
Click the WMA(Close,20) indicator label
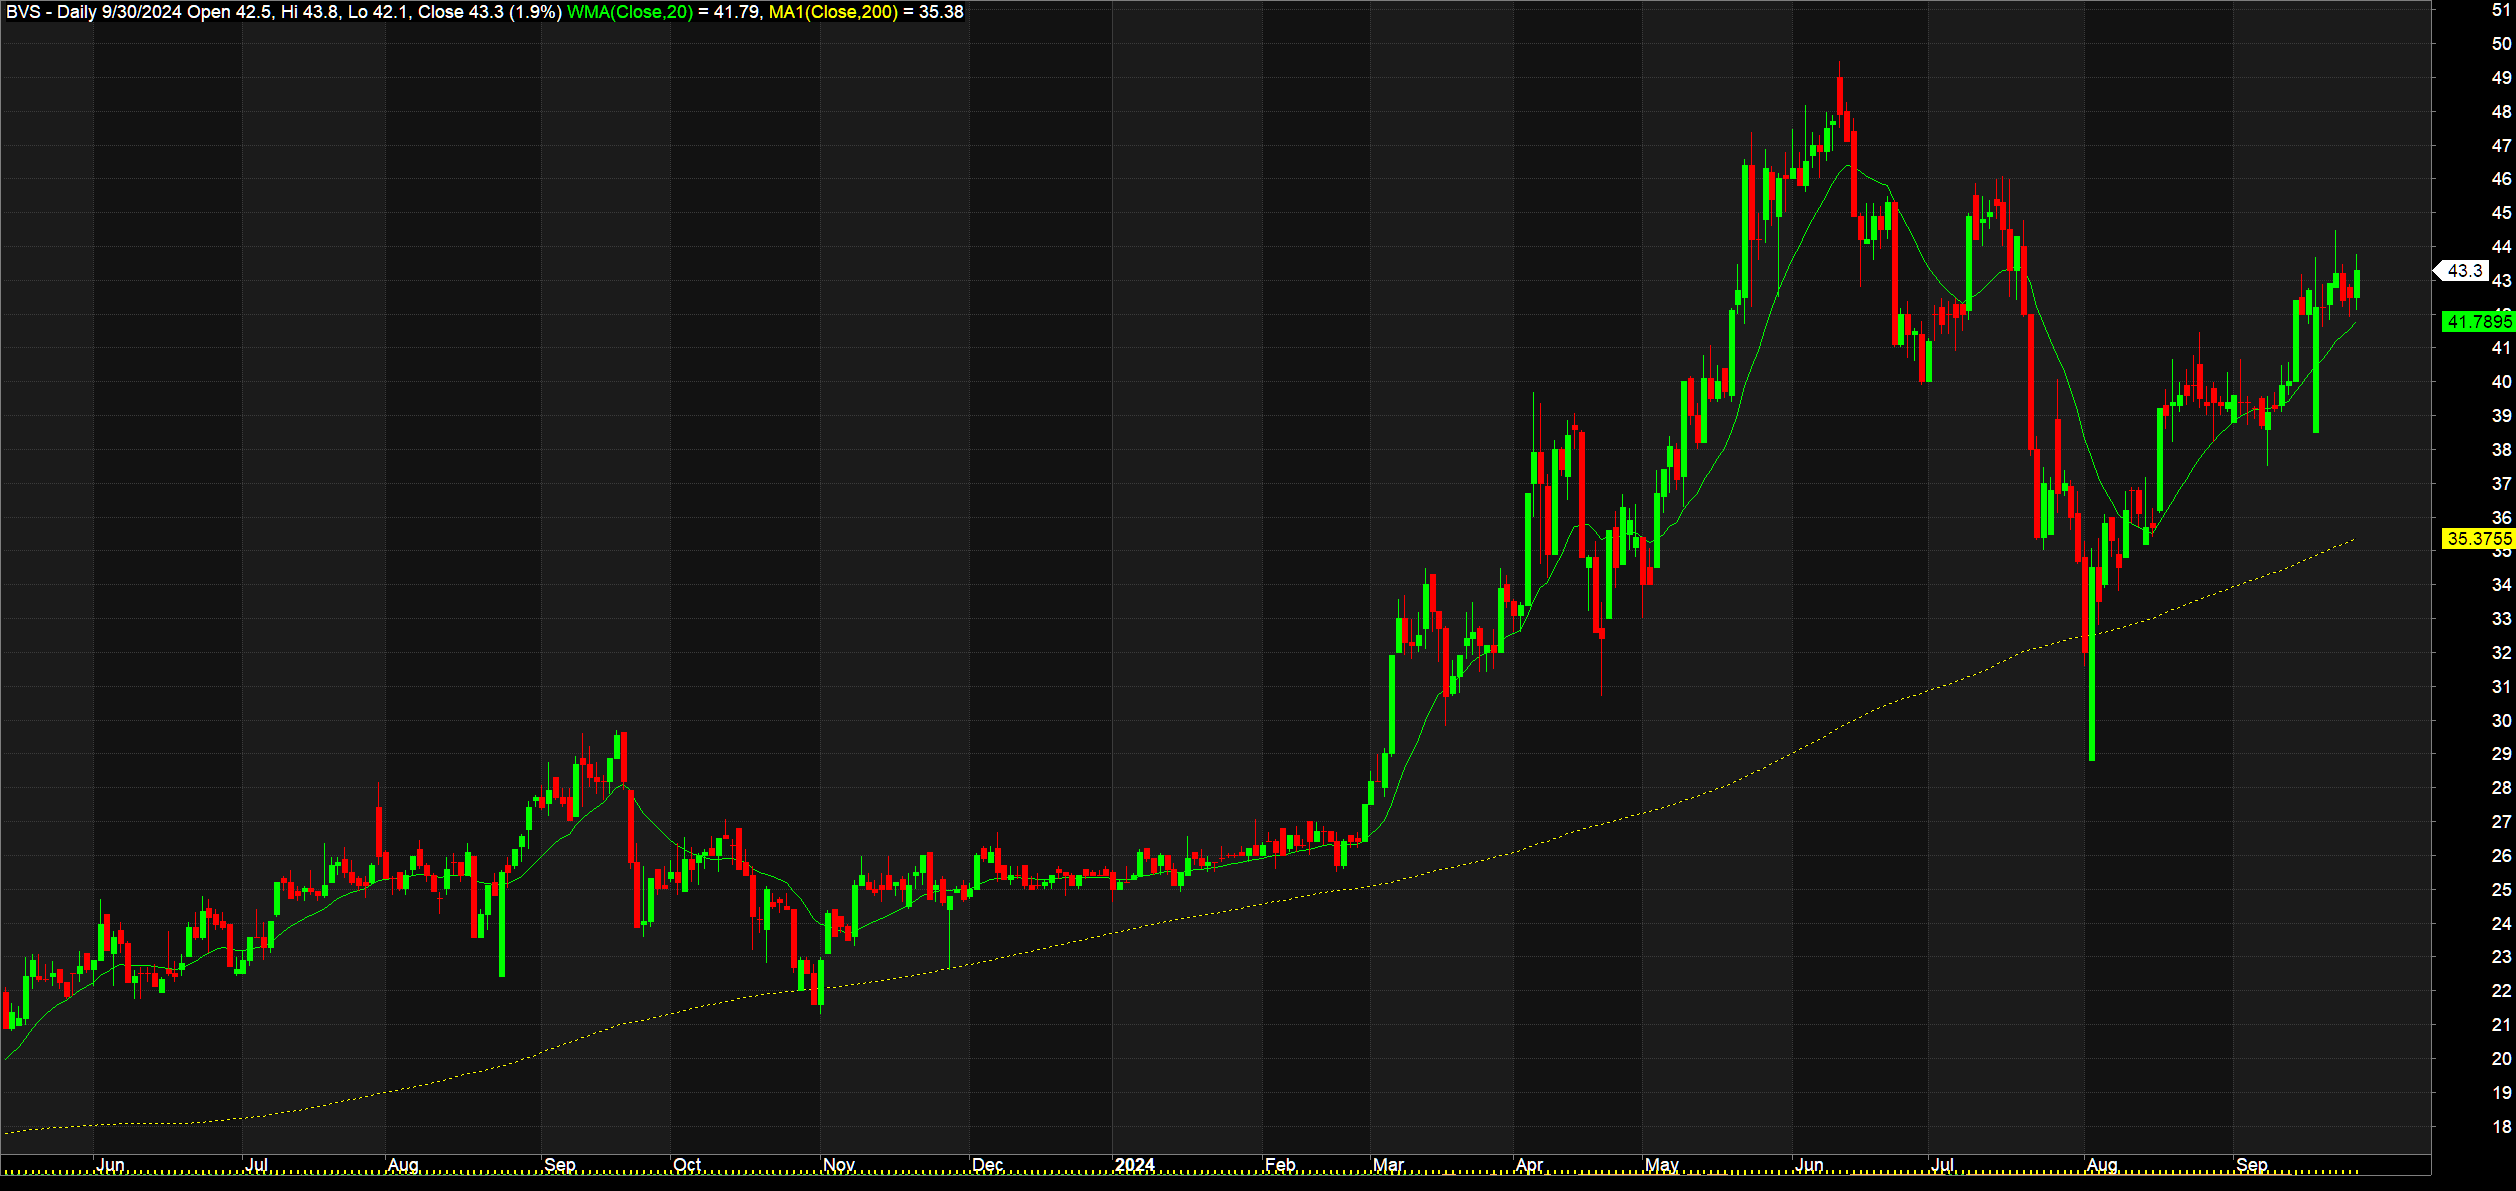629,12
